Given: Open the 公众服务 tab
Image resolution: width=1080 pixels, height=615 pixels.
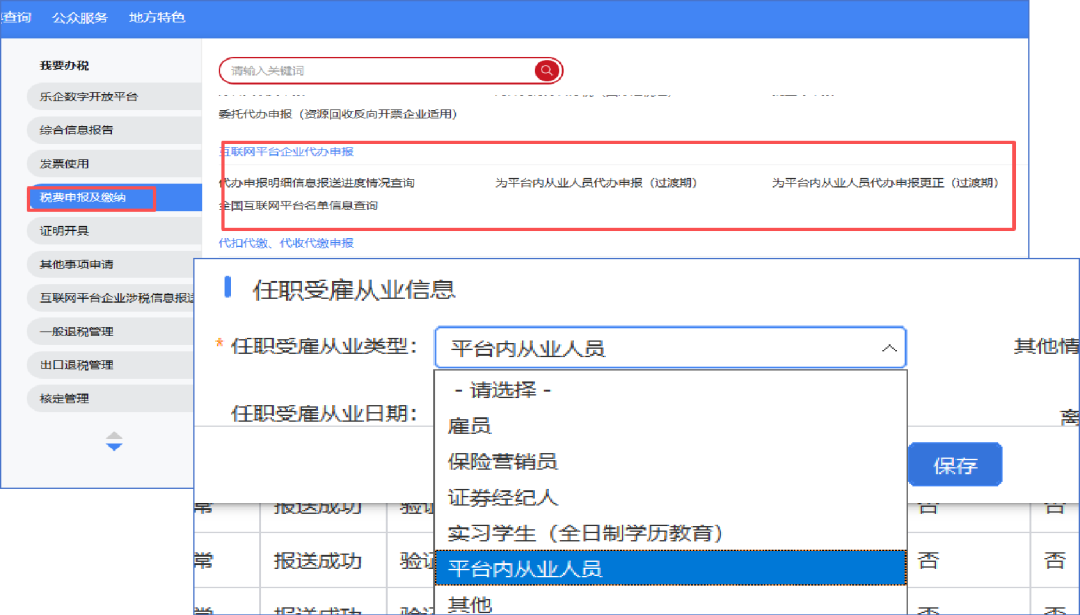Looking at the screenshot, I should point(80,18).
